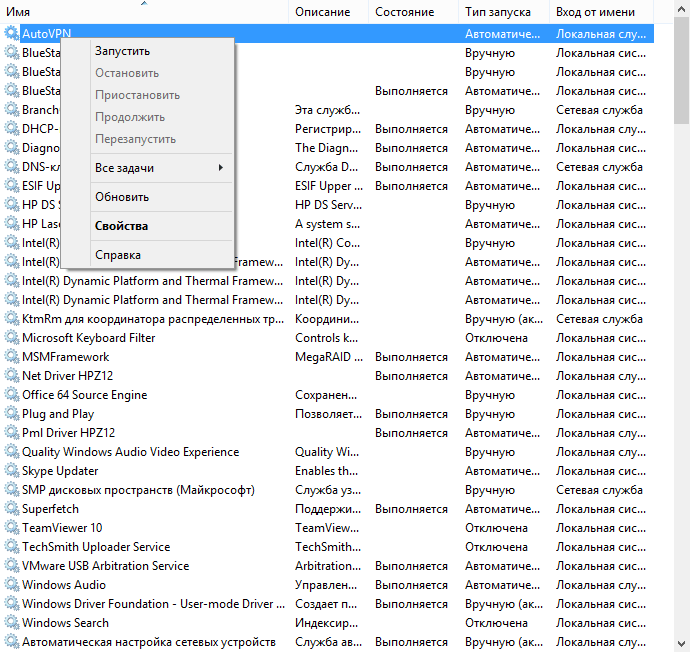Click the gear icon of AutoVPN service
The width and height of the screenshot is (690, 652).
tap(11, 33)
